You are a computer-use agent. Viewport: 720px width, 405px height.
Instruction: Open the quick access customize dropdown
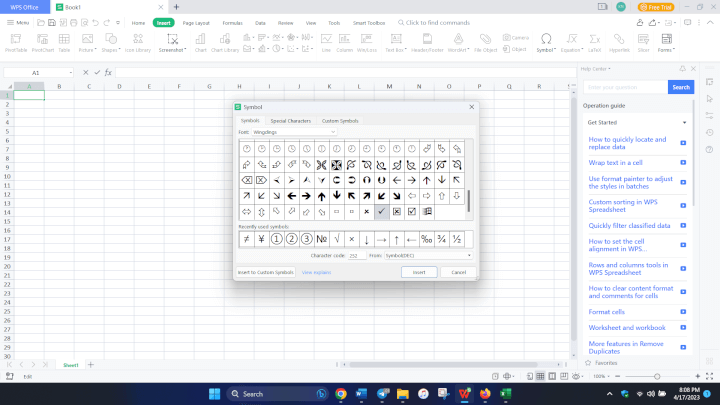coord(118,22)
